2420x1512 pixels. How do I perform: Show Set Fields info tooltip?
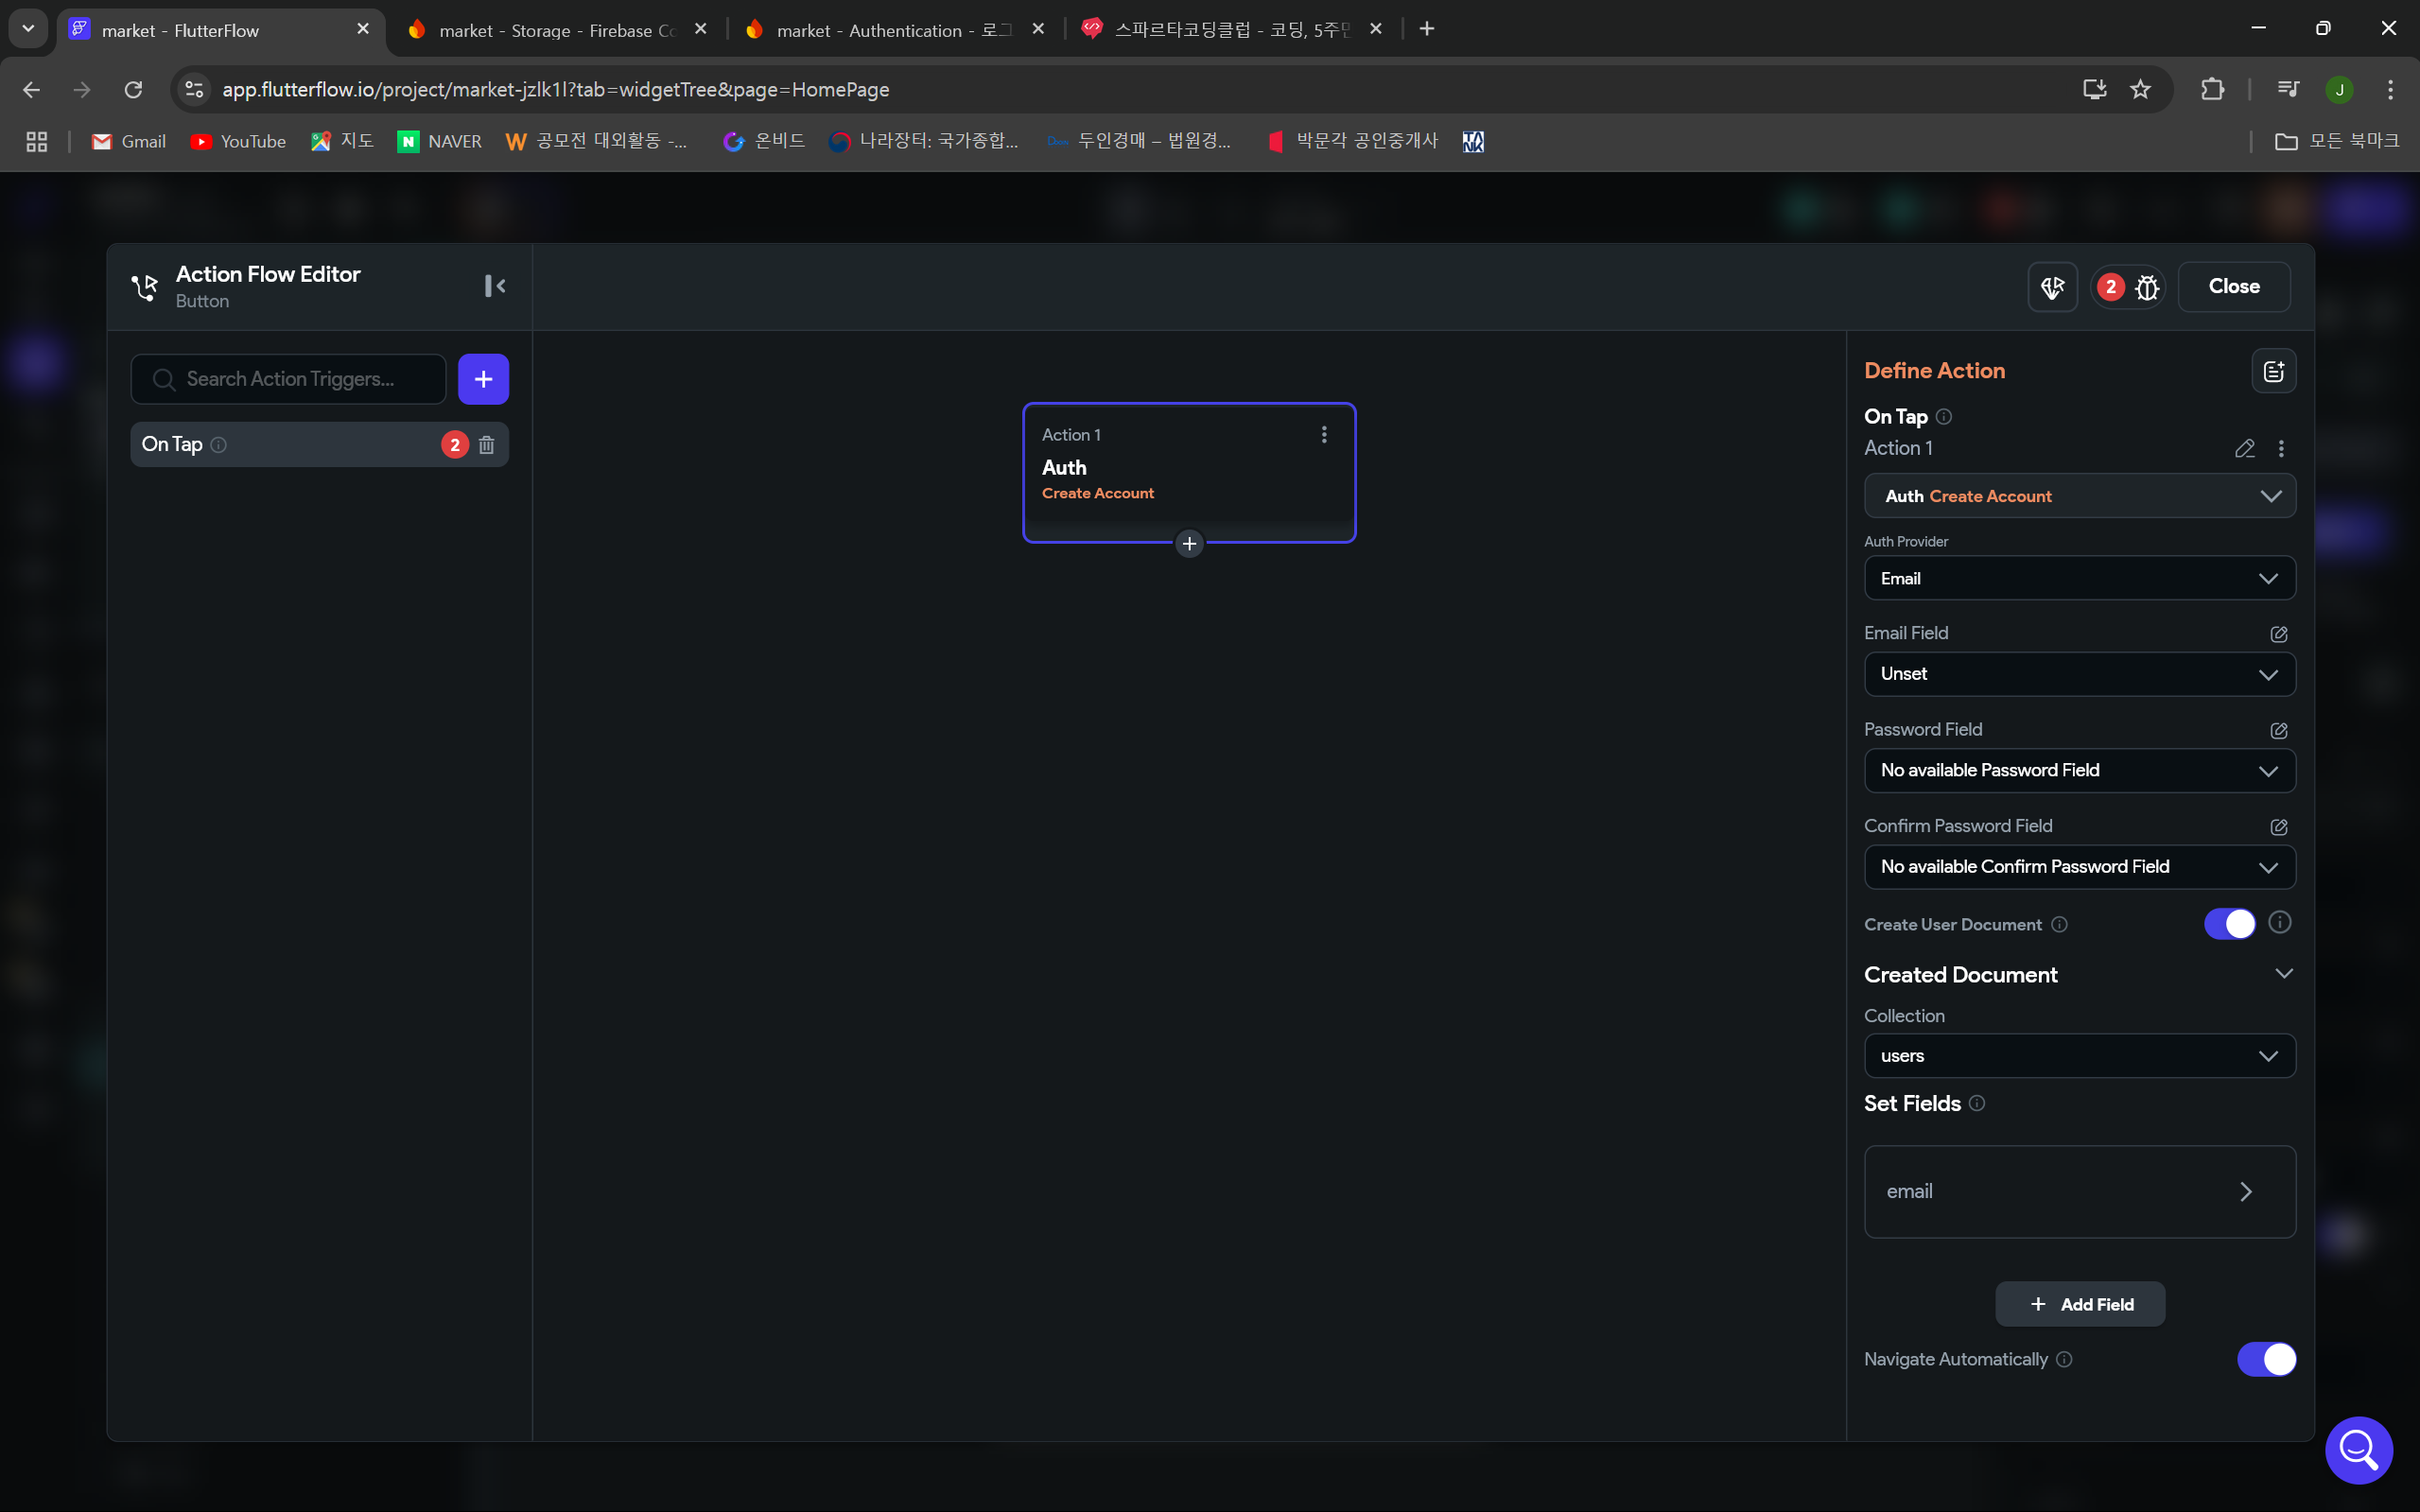coord(1976,1103)
